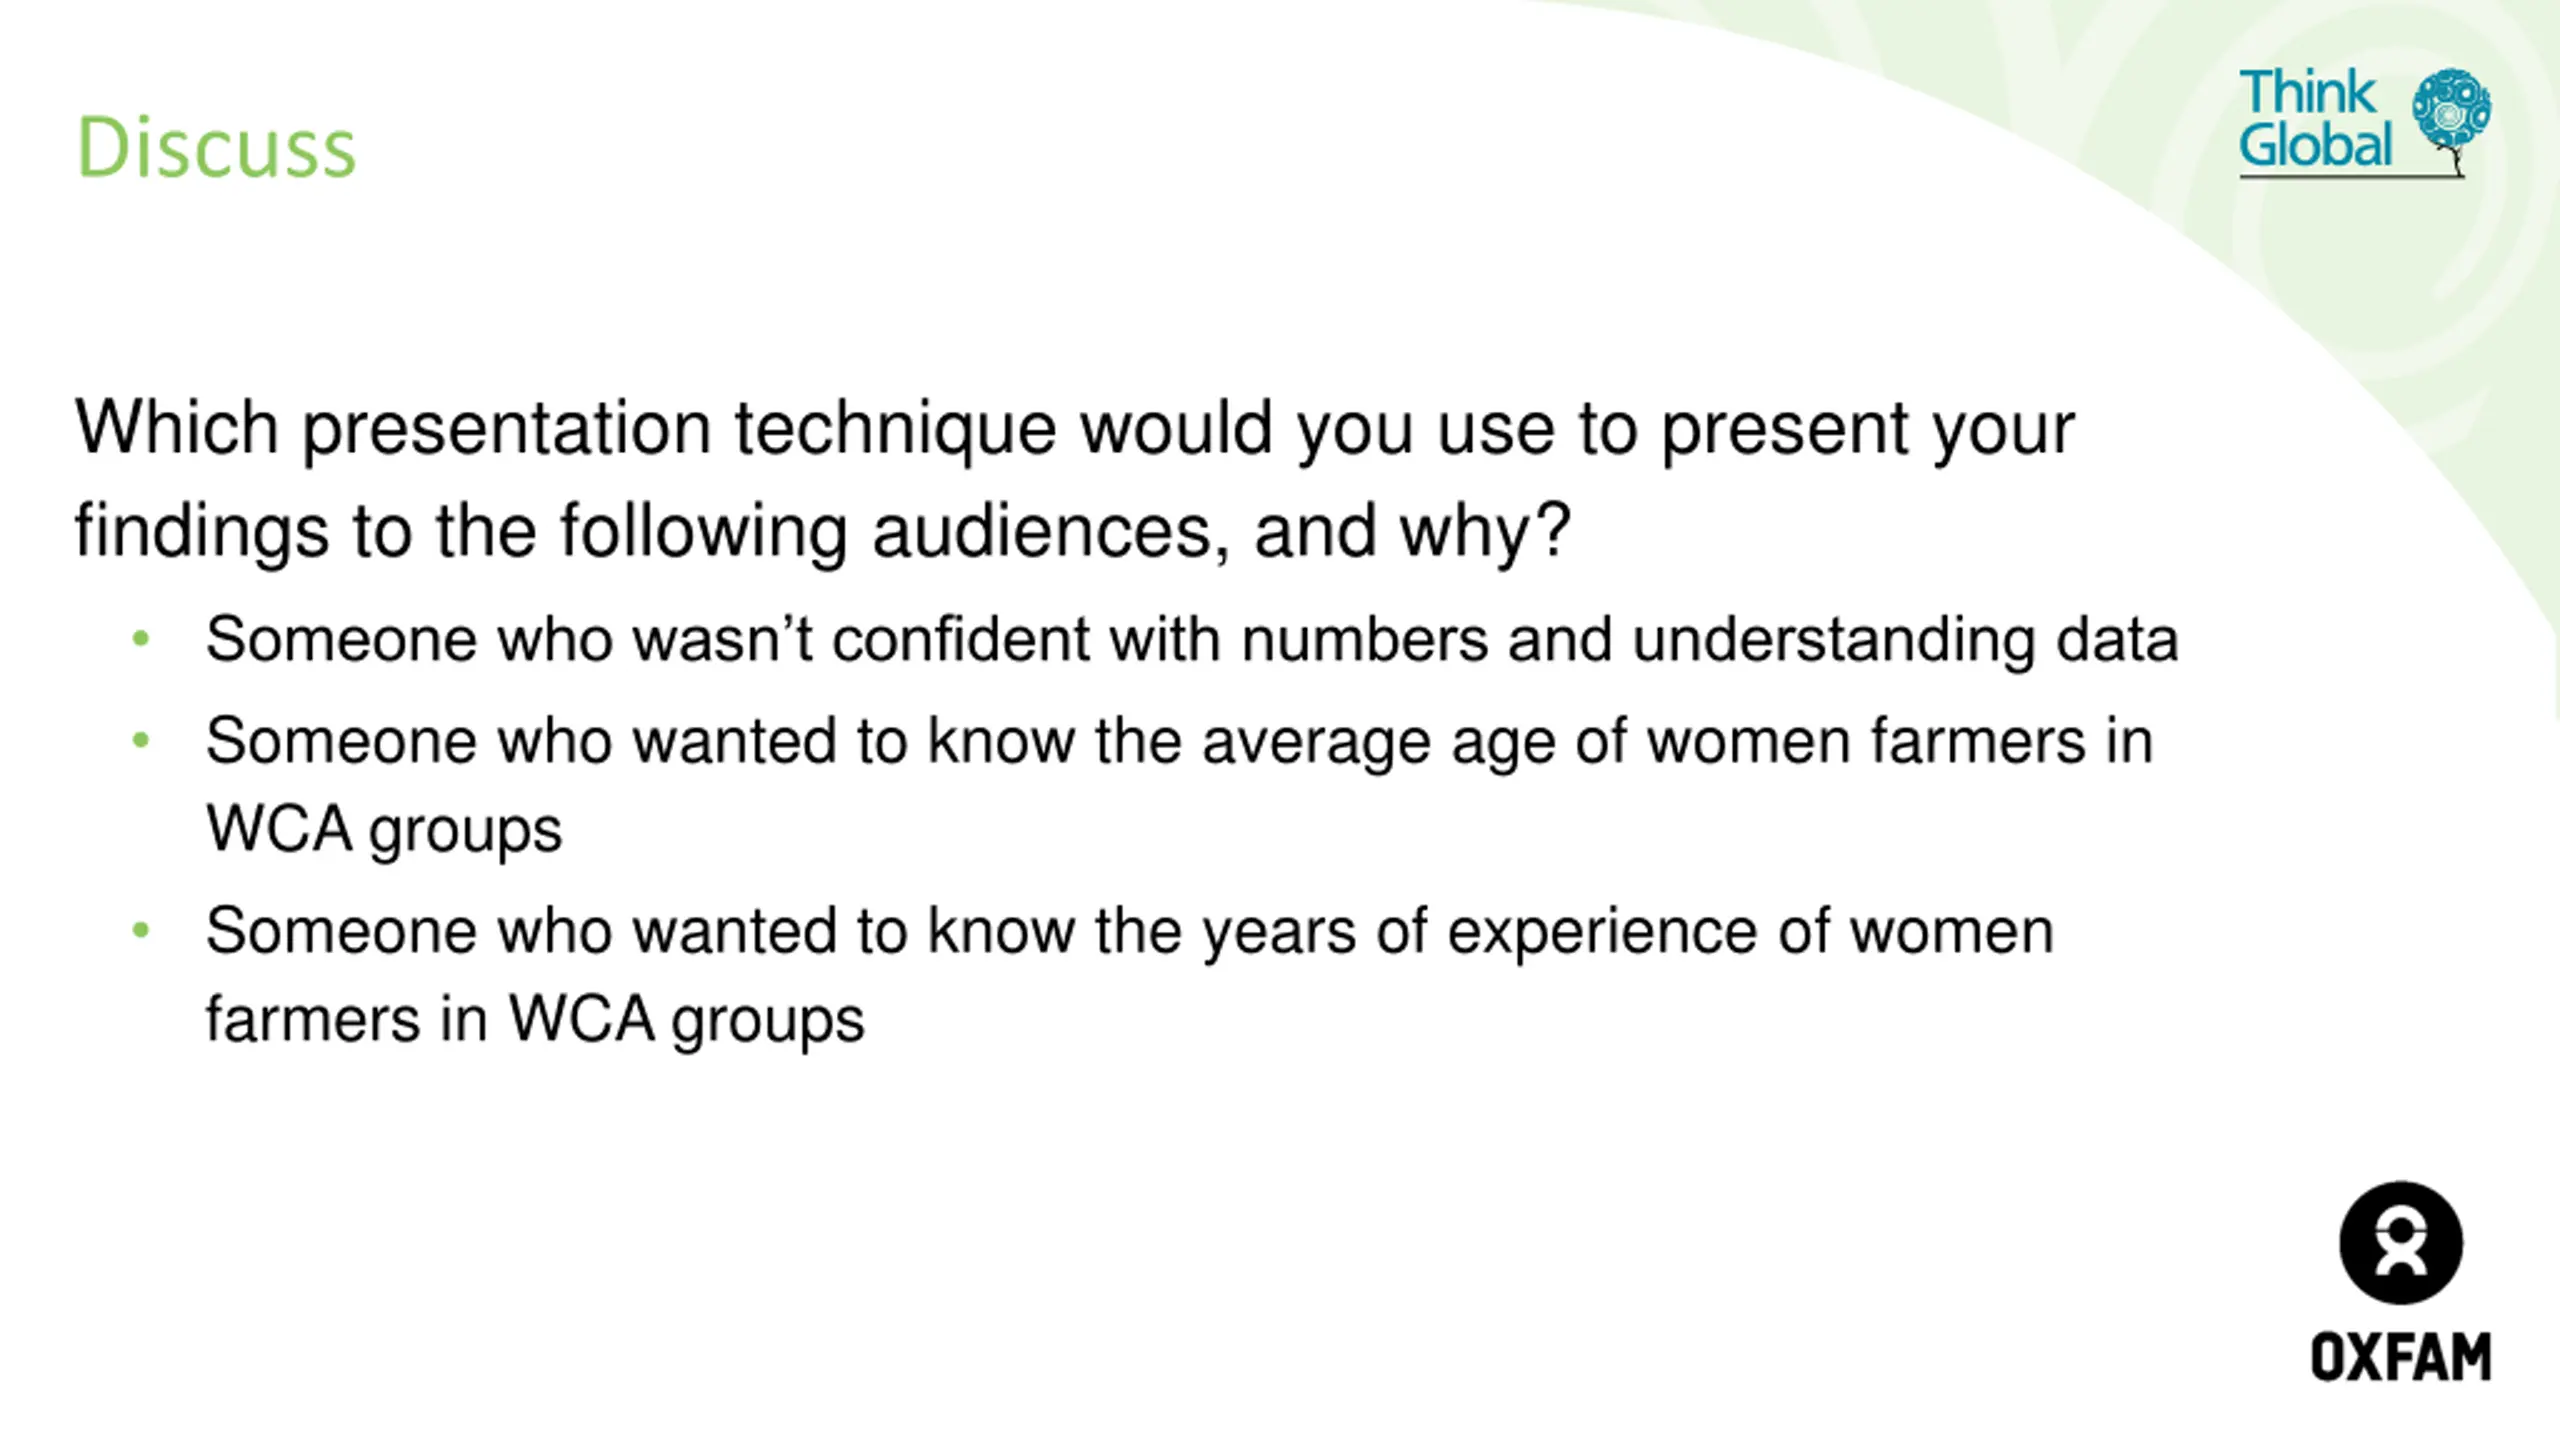Screen dimensions: 2560x1440
Task: Click the "farmers in WCA groups" last line
Action: pos(535,1021)
